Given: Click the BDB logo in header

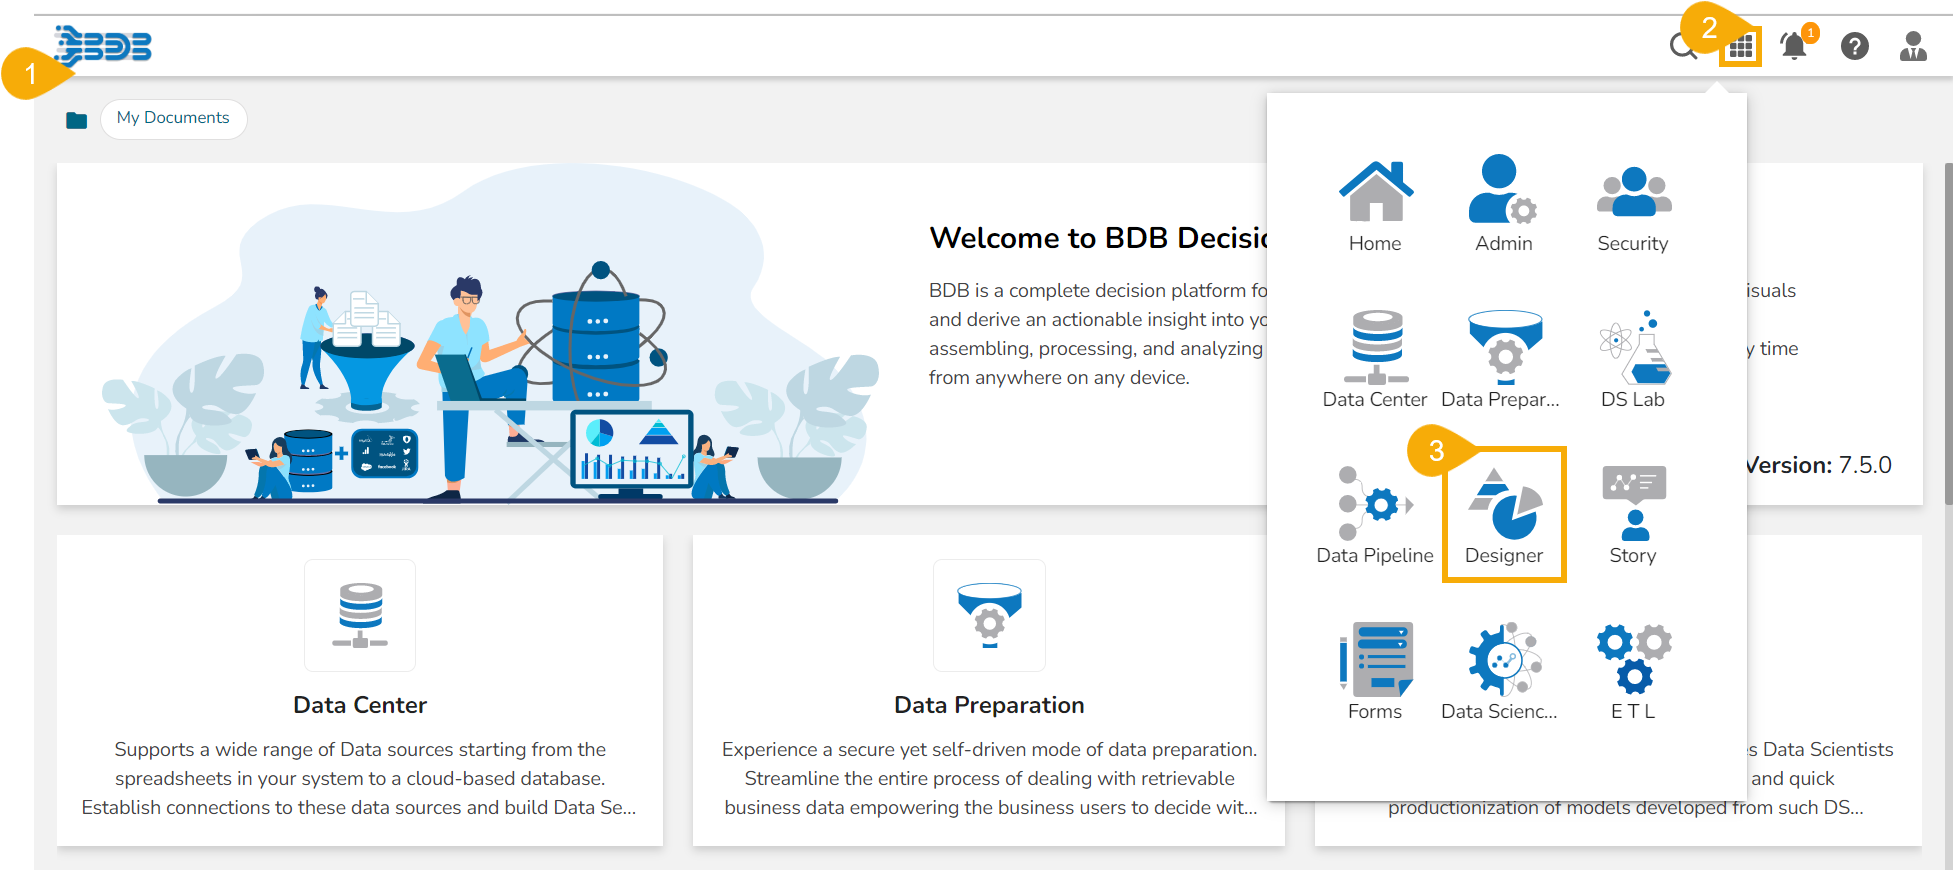Looking at the screenshot, I should coord(104,45).
